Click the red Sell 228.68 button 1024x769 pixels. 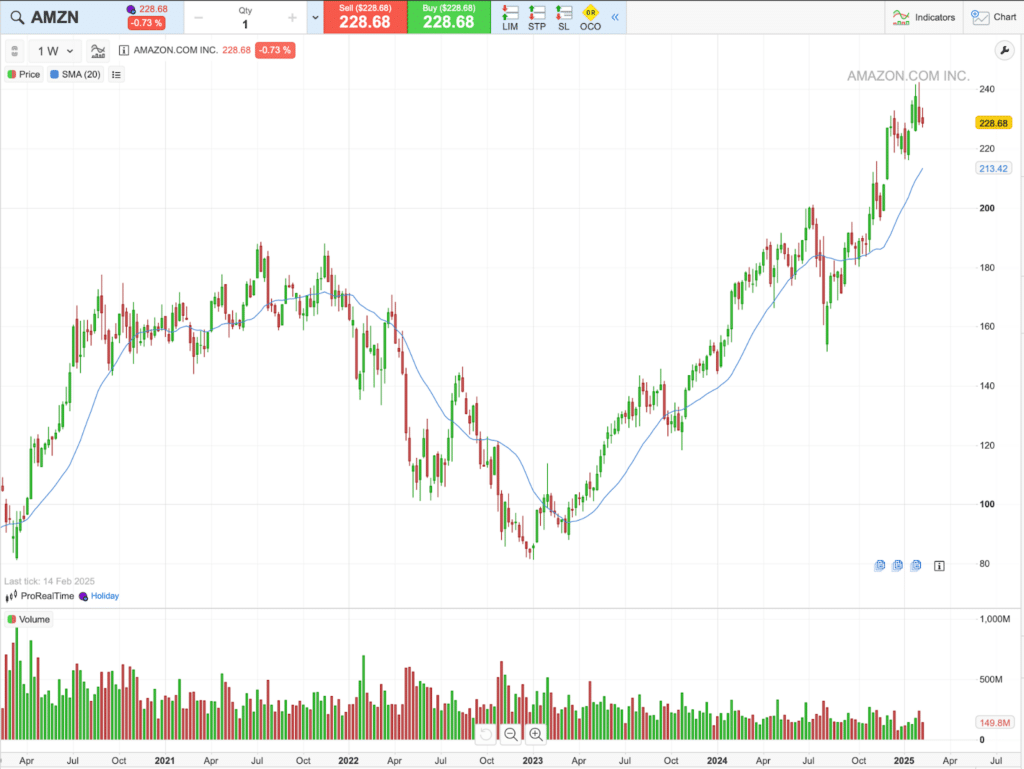pyautogui.click(x=365, y=17)
